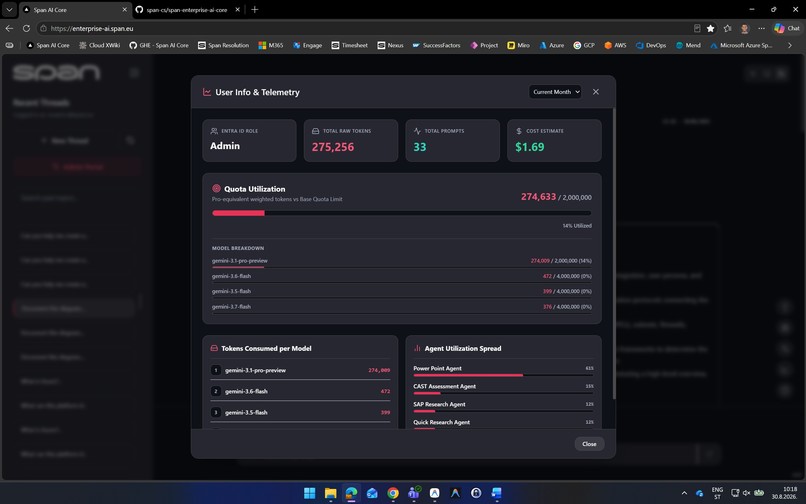Open the browser favorites list icon
This screenshot has height=504, width=806.
(x=727, y=28)
